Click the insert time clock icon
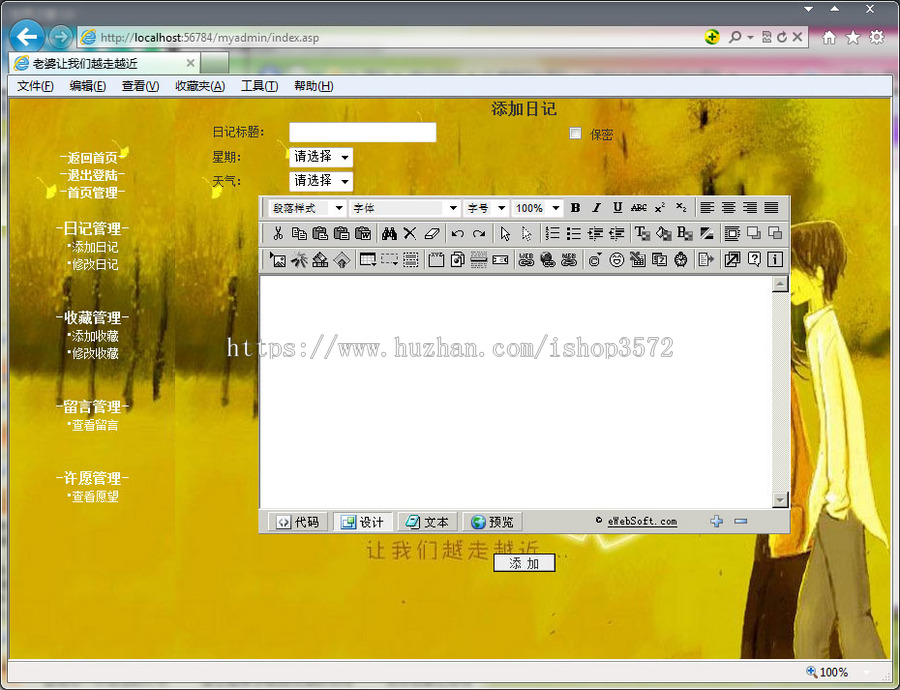This screenshot has width=900, height=690. (681, 259)
